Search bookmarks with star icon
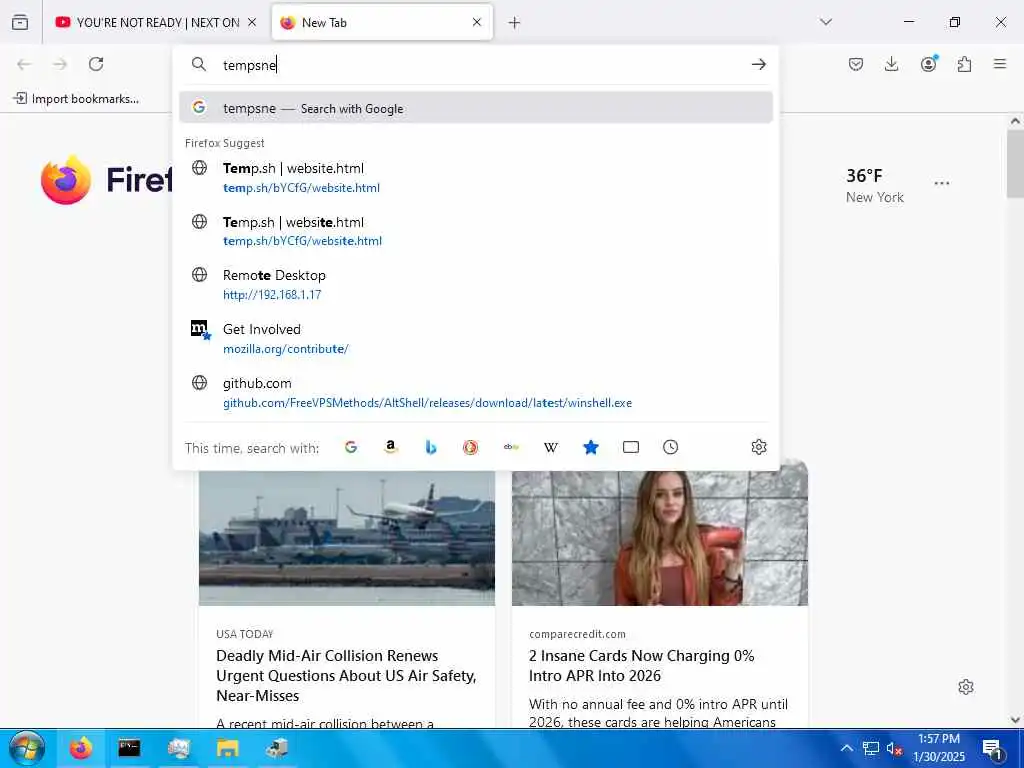The width and height of the screenshot is (1024, 768). 590,447
